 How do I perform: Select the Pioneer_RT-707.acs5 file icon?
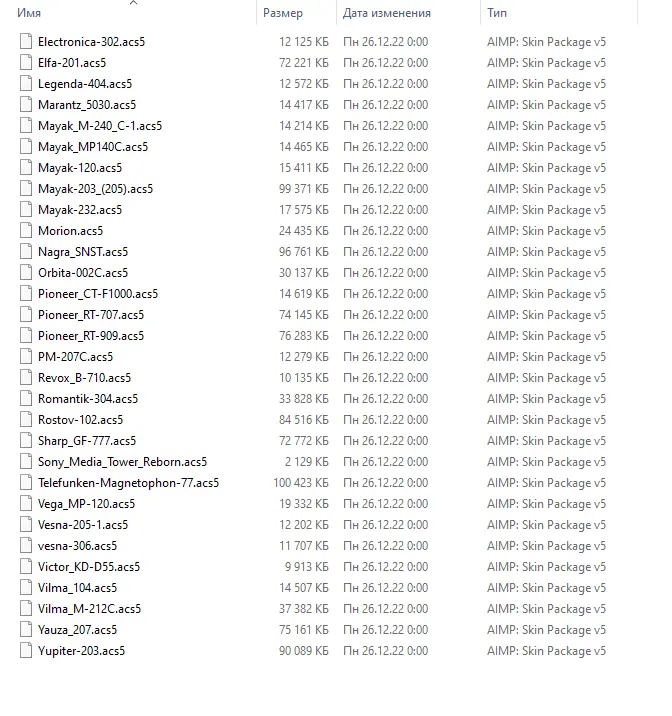coord(26,315)
